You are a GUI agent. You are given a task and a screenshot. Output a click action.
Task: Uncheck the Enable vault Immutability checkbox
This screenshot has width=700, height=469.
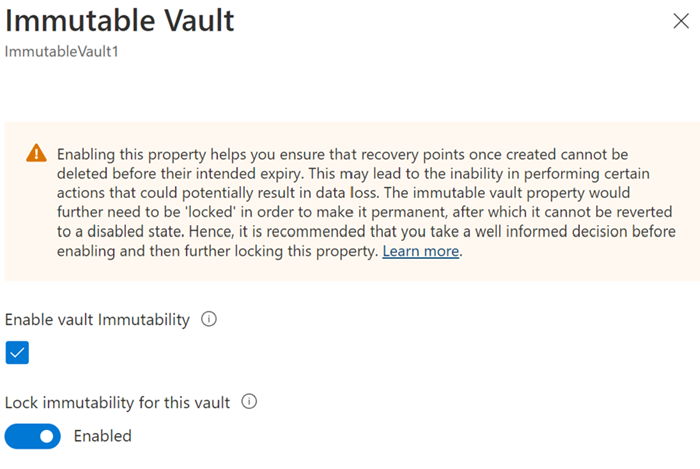coord(17,352)
